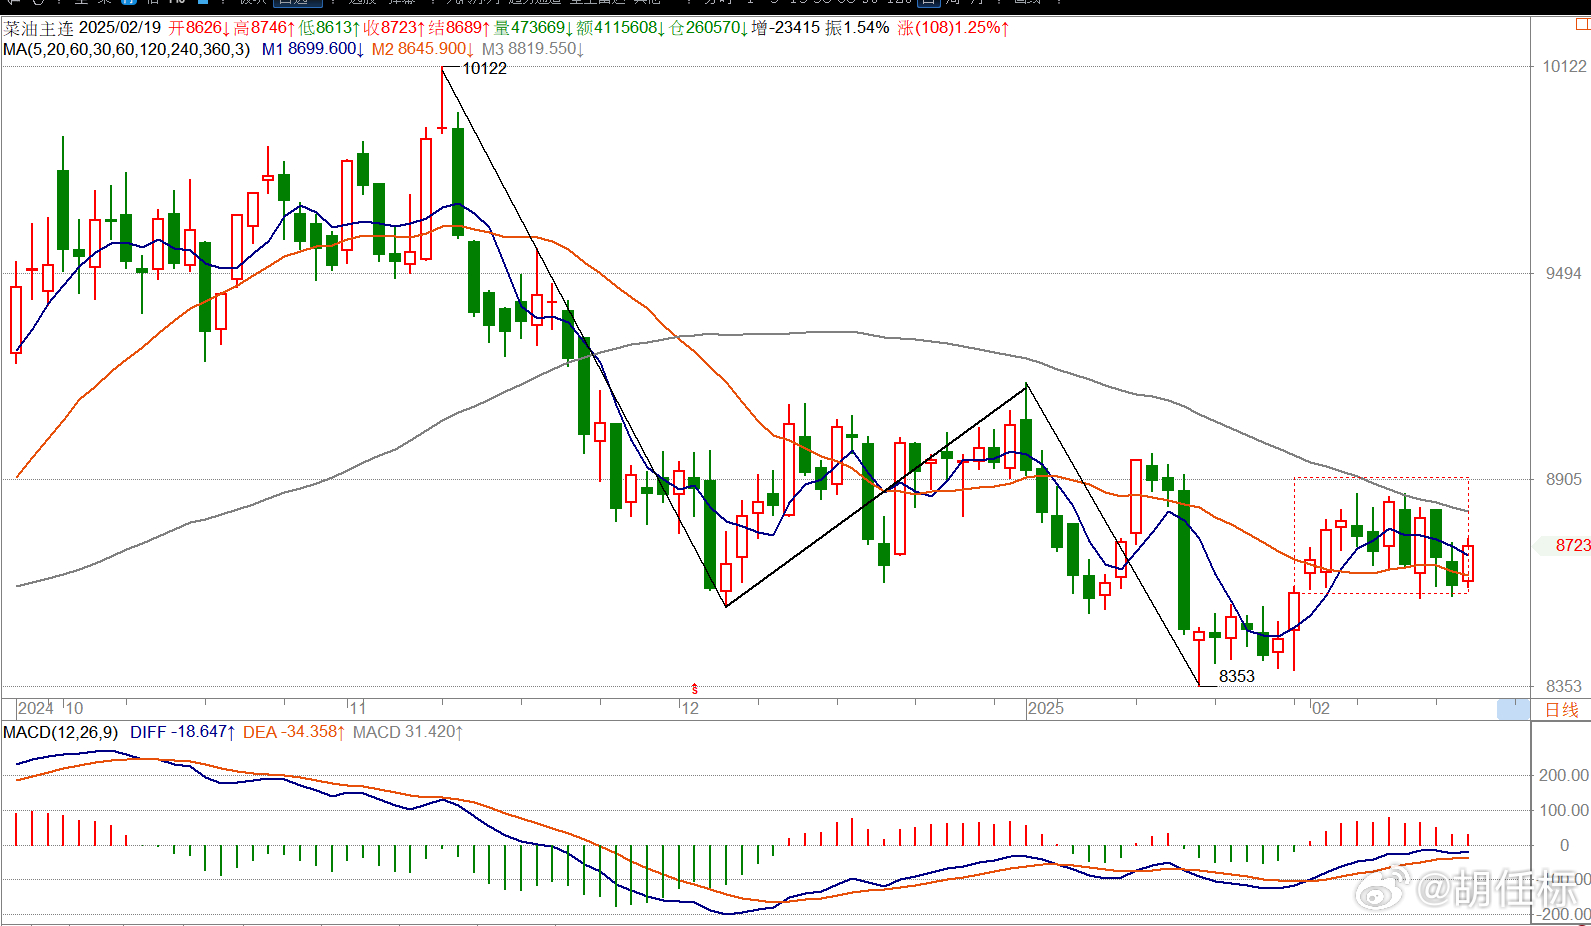Viewport: 1591px width, 926px height.
Task: Click the 10122 level on price axis
Action: (1564, 66)
